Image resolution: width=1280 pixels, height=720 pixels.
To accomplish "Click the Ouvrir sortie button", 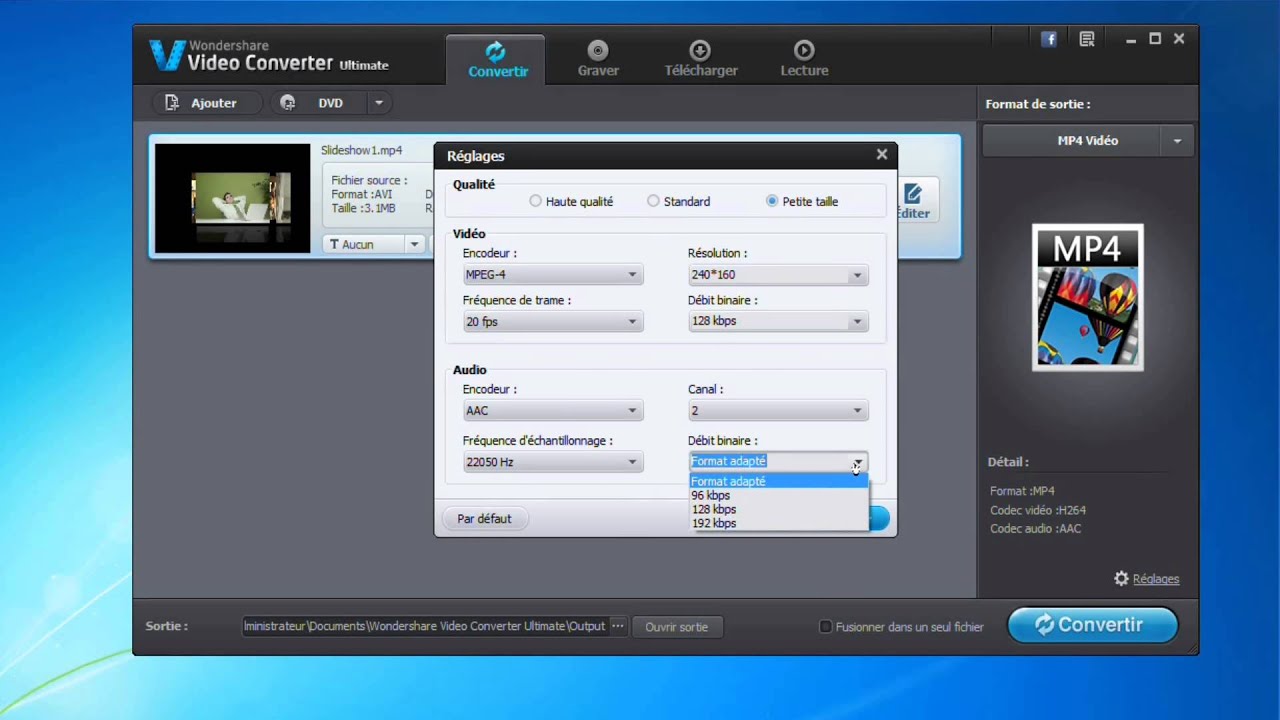I will coord(677,627).
